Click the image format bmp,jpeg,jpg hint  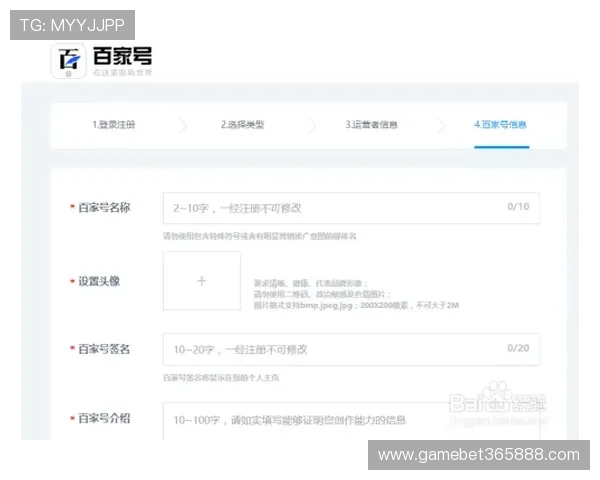click(356, 305)
